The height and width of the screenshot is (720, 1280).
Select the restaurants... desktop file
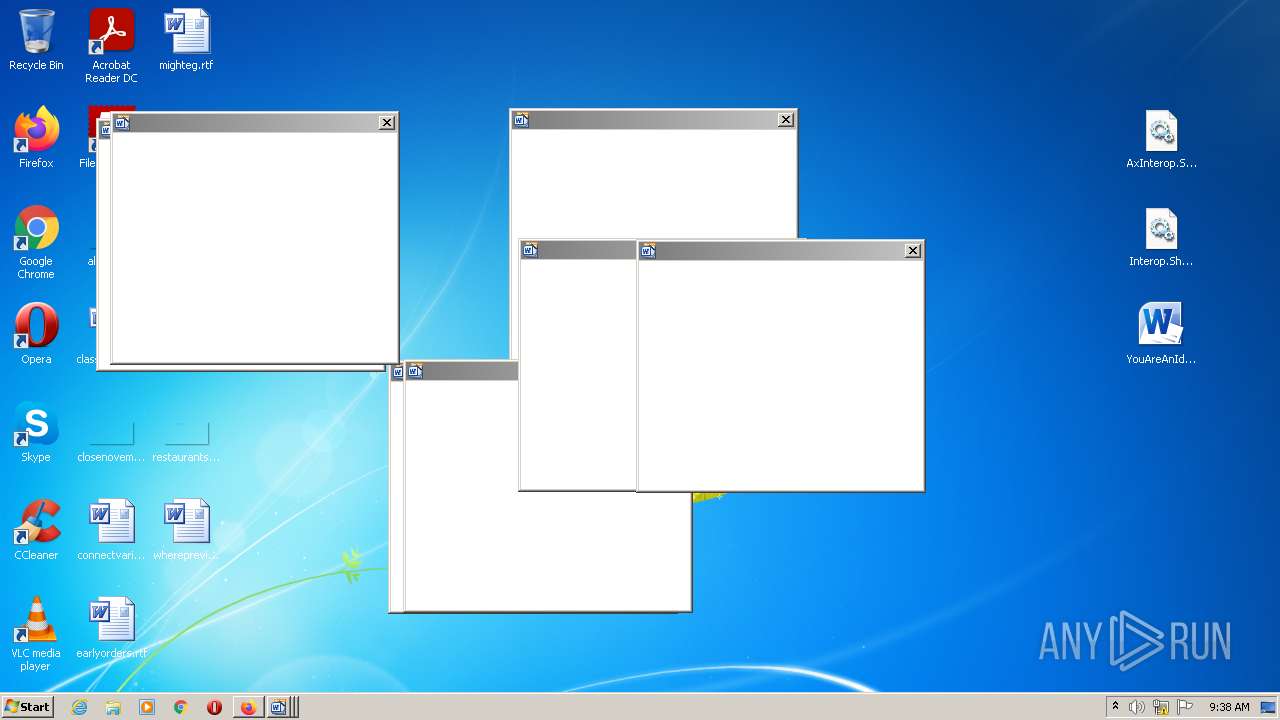coord(186,440)
